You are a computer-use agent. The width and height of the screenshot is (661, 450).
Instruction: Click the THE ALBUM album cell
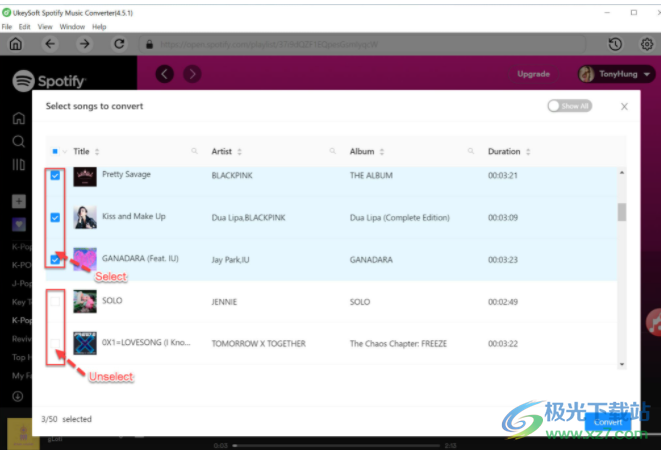click(x=371, y=176)
